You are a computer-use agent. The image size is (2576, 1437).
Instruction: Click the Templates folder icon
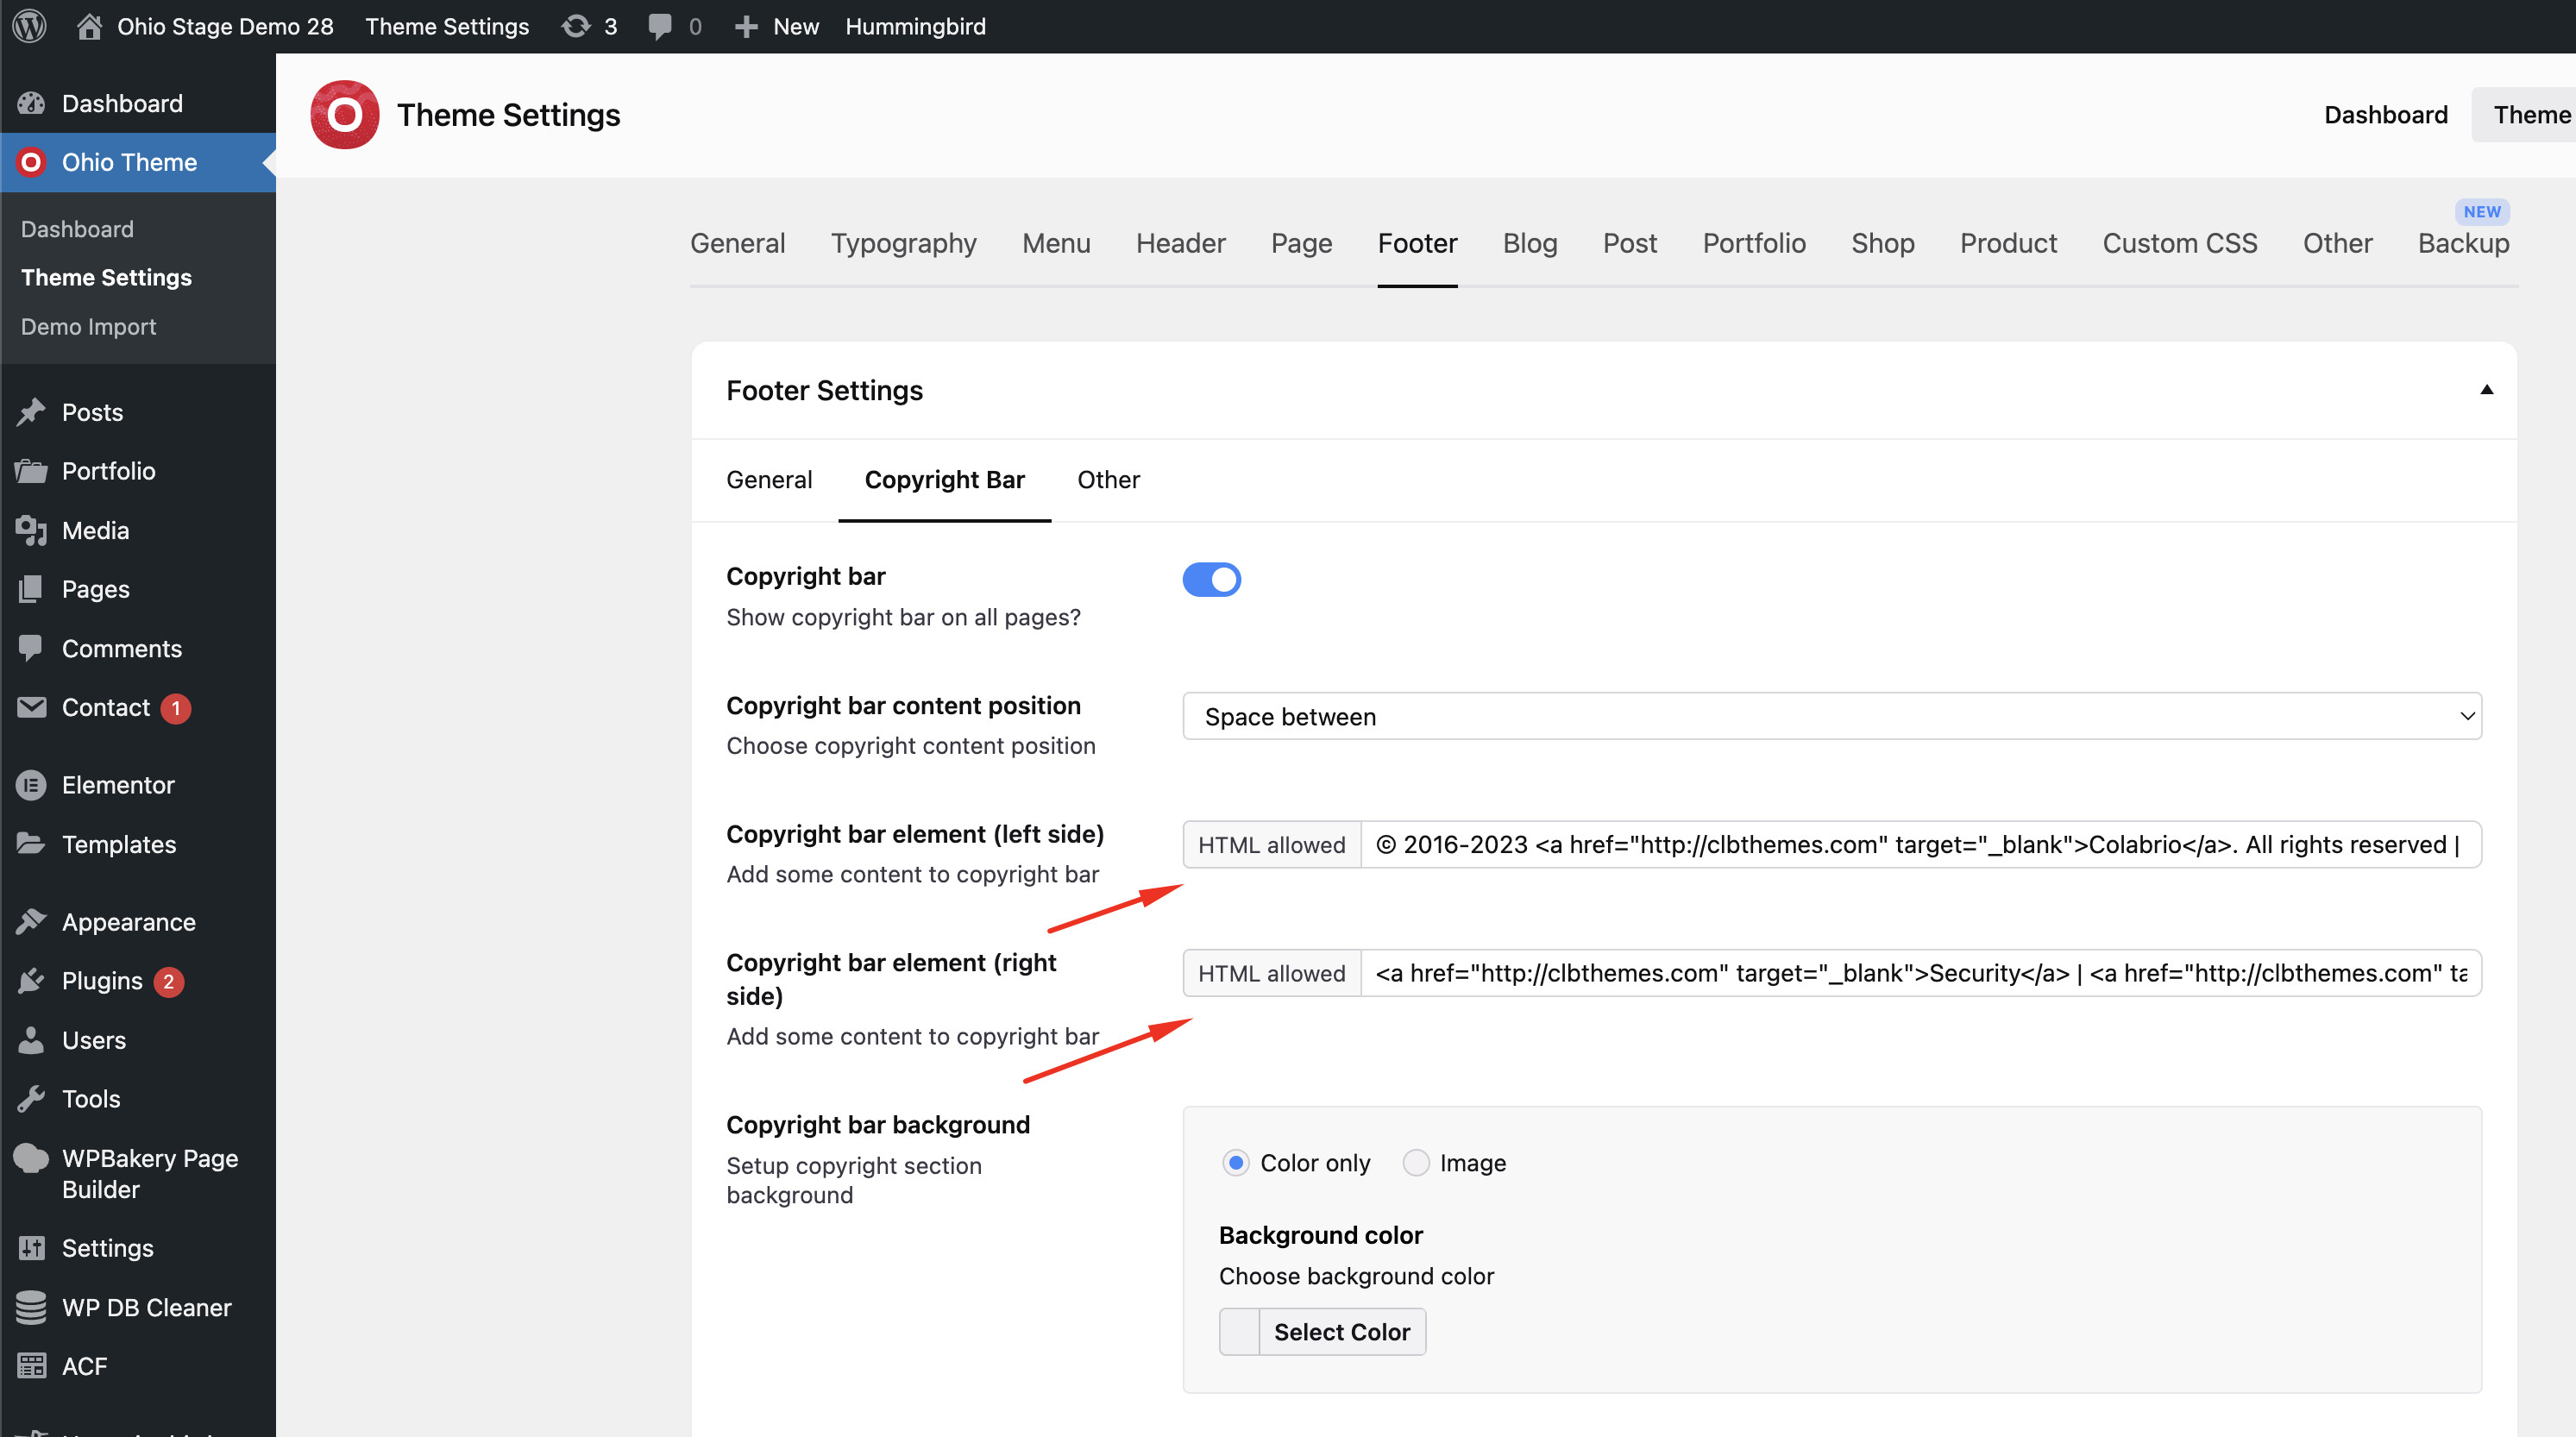click(x=31, y=844)
